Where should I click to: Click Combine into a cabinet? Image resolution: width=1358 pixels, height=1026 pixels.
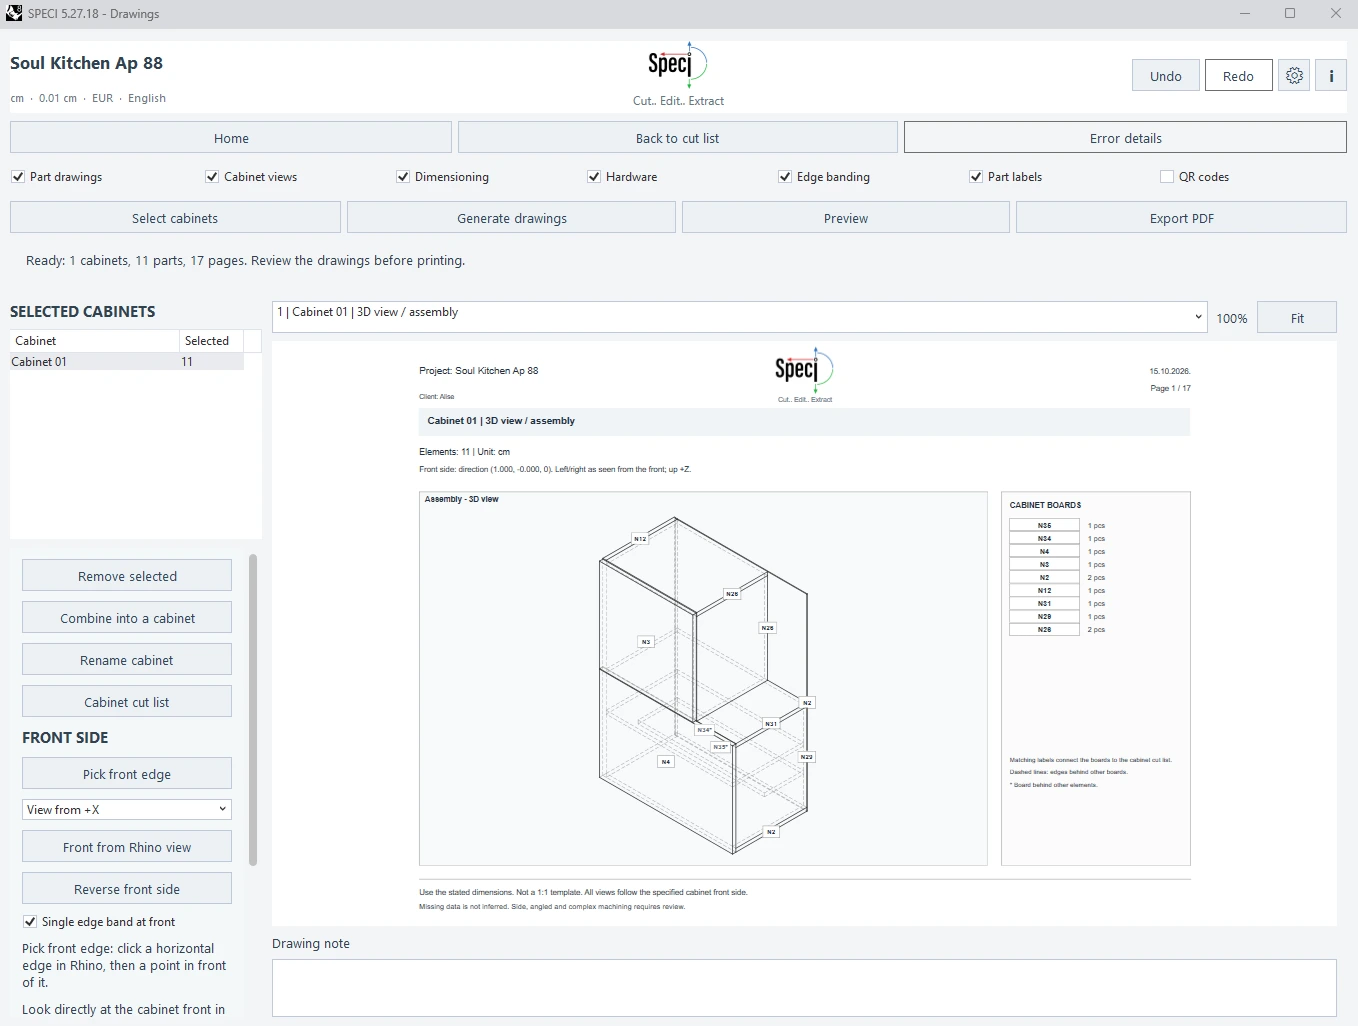[x=127, y=618]
